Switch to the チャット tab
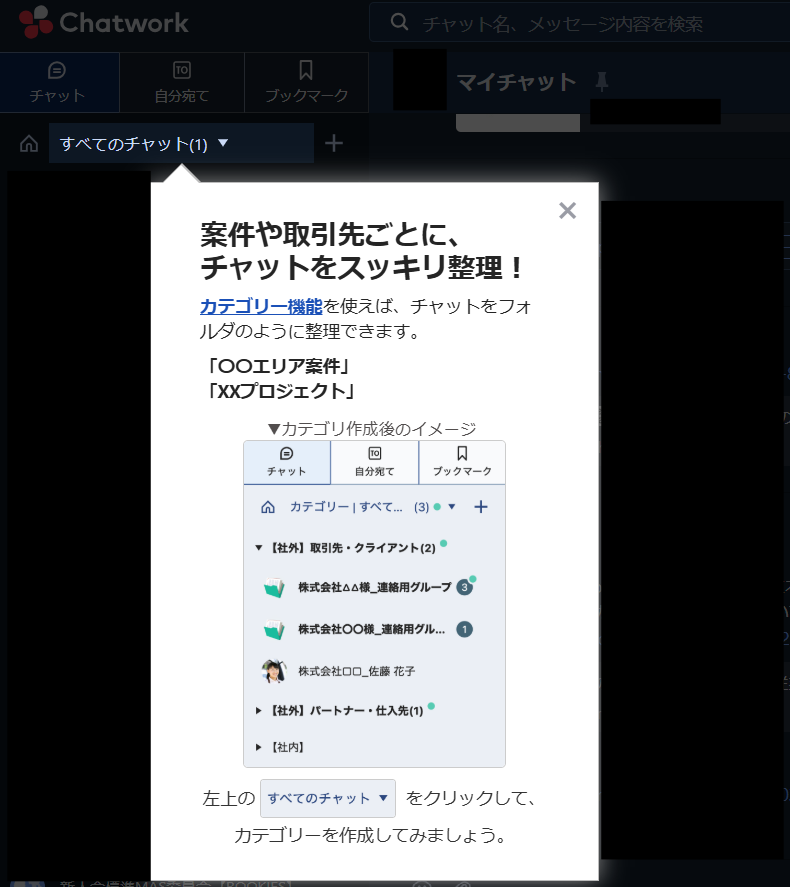Viewport: 790px width, 887px height. pos(57,82)
